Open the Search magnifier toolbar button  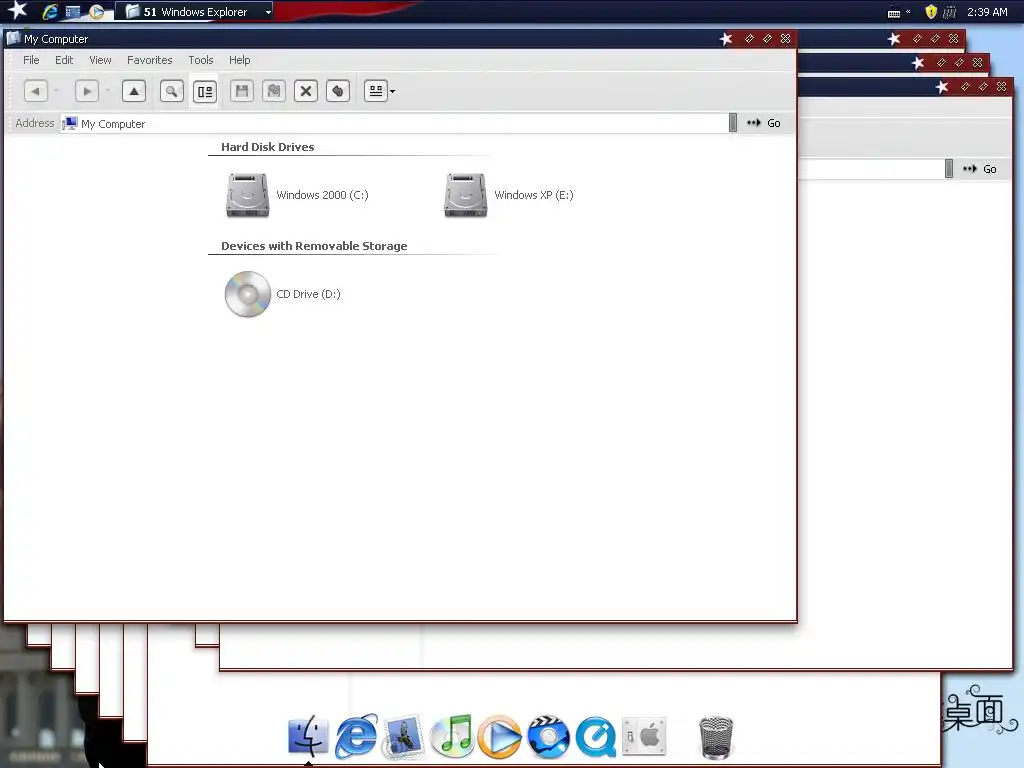[x=172, y=91]
